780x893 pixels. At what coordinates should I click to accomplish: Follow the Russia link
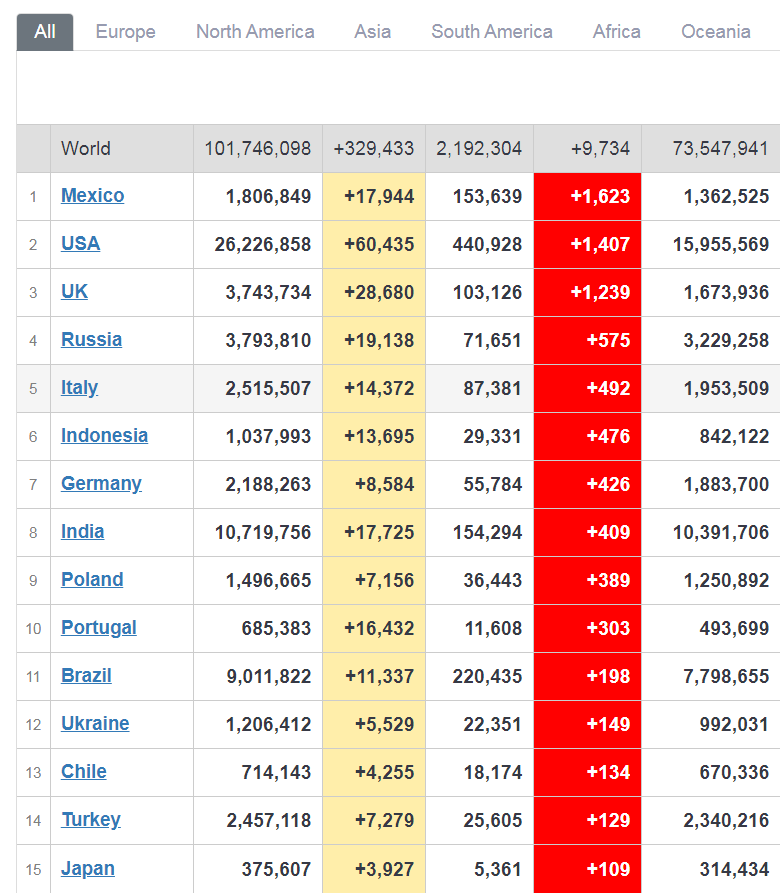tap(91, 340)
